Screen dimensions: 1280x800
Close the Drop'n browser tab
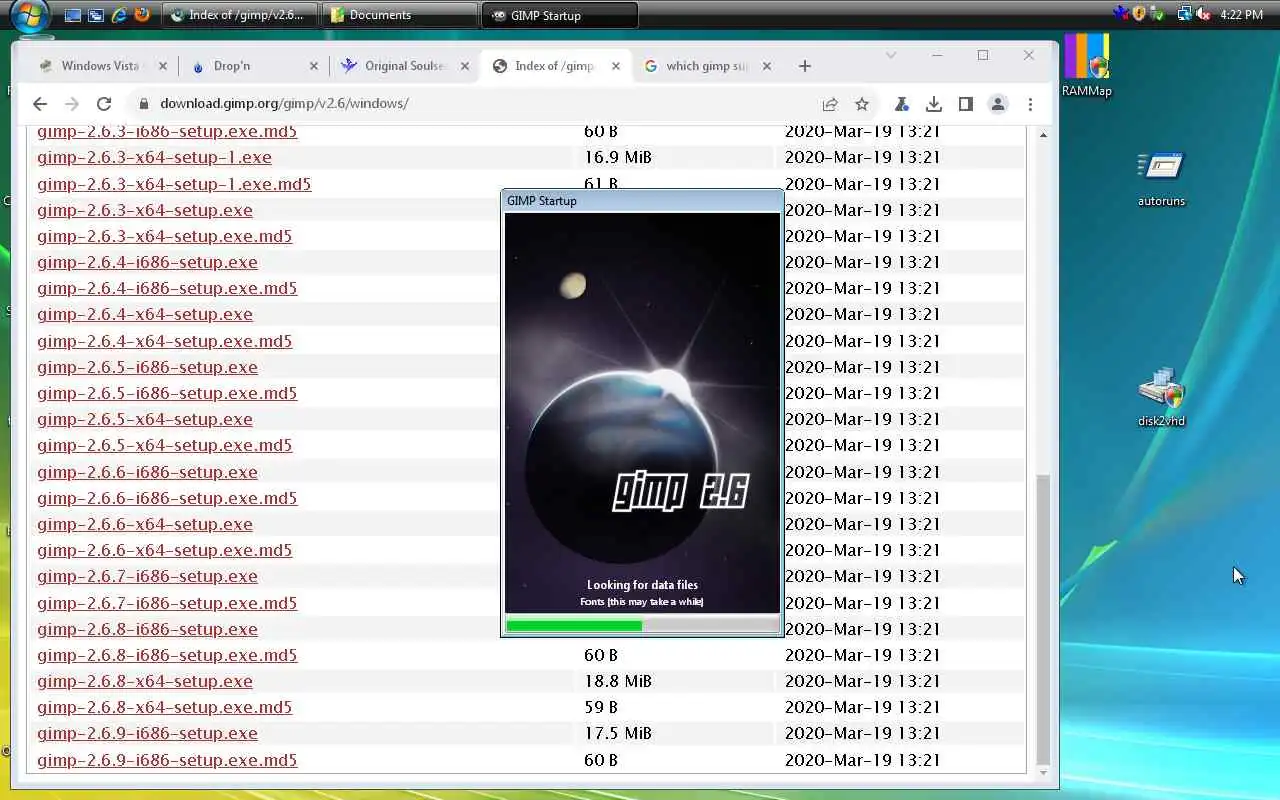pyautogui.click(x=313, y=66)
